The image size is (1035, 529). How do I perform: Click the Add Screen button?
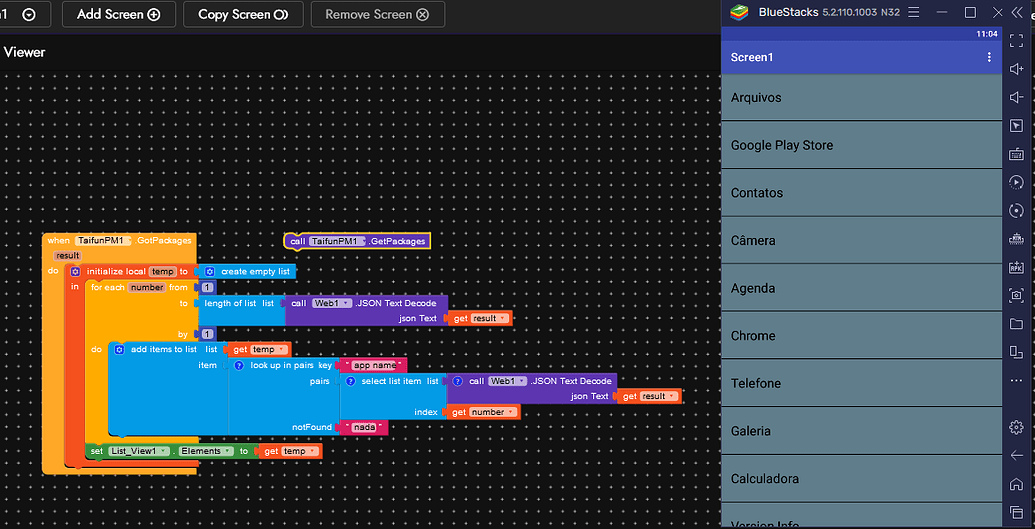tap(119, 15)
